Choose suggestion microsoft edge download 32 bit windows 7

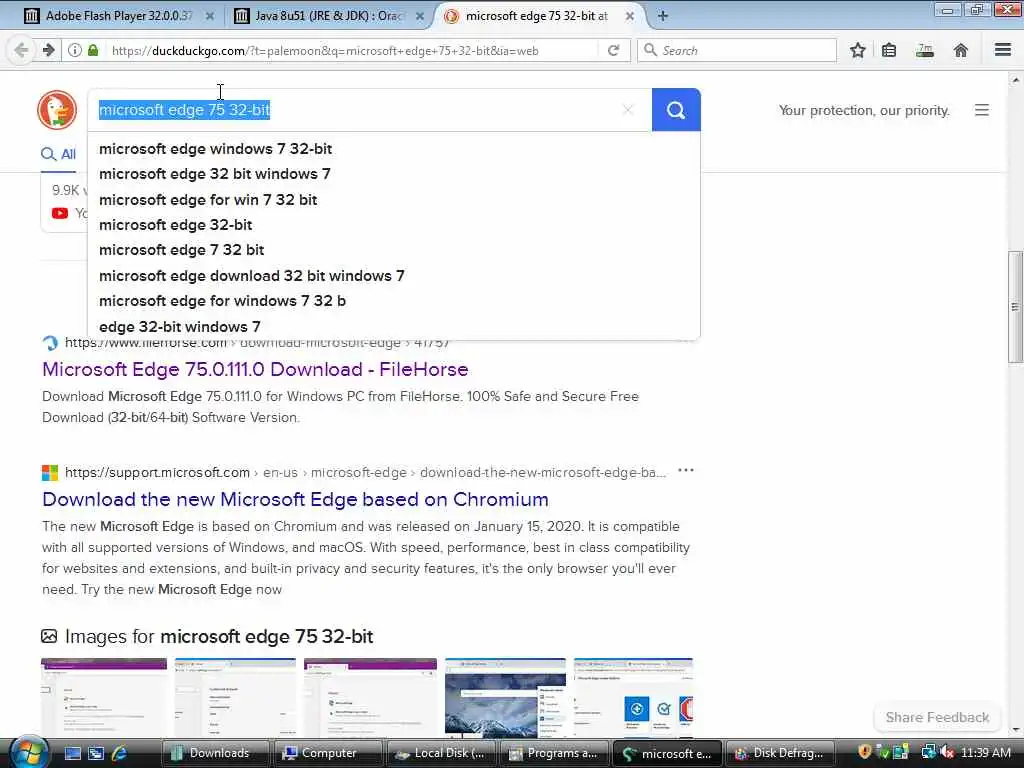[x=394, y=276]
